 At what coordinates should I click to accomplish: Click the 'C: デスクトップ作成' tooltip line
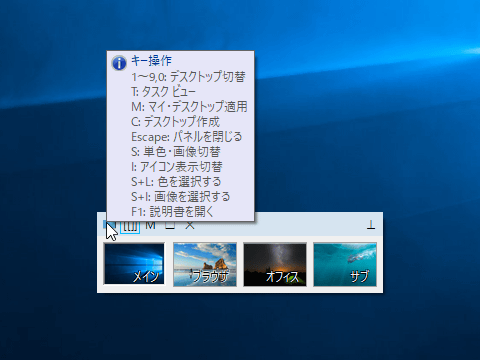point(175,122)
